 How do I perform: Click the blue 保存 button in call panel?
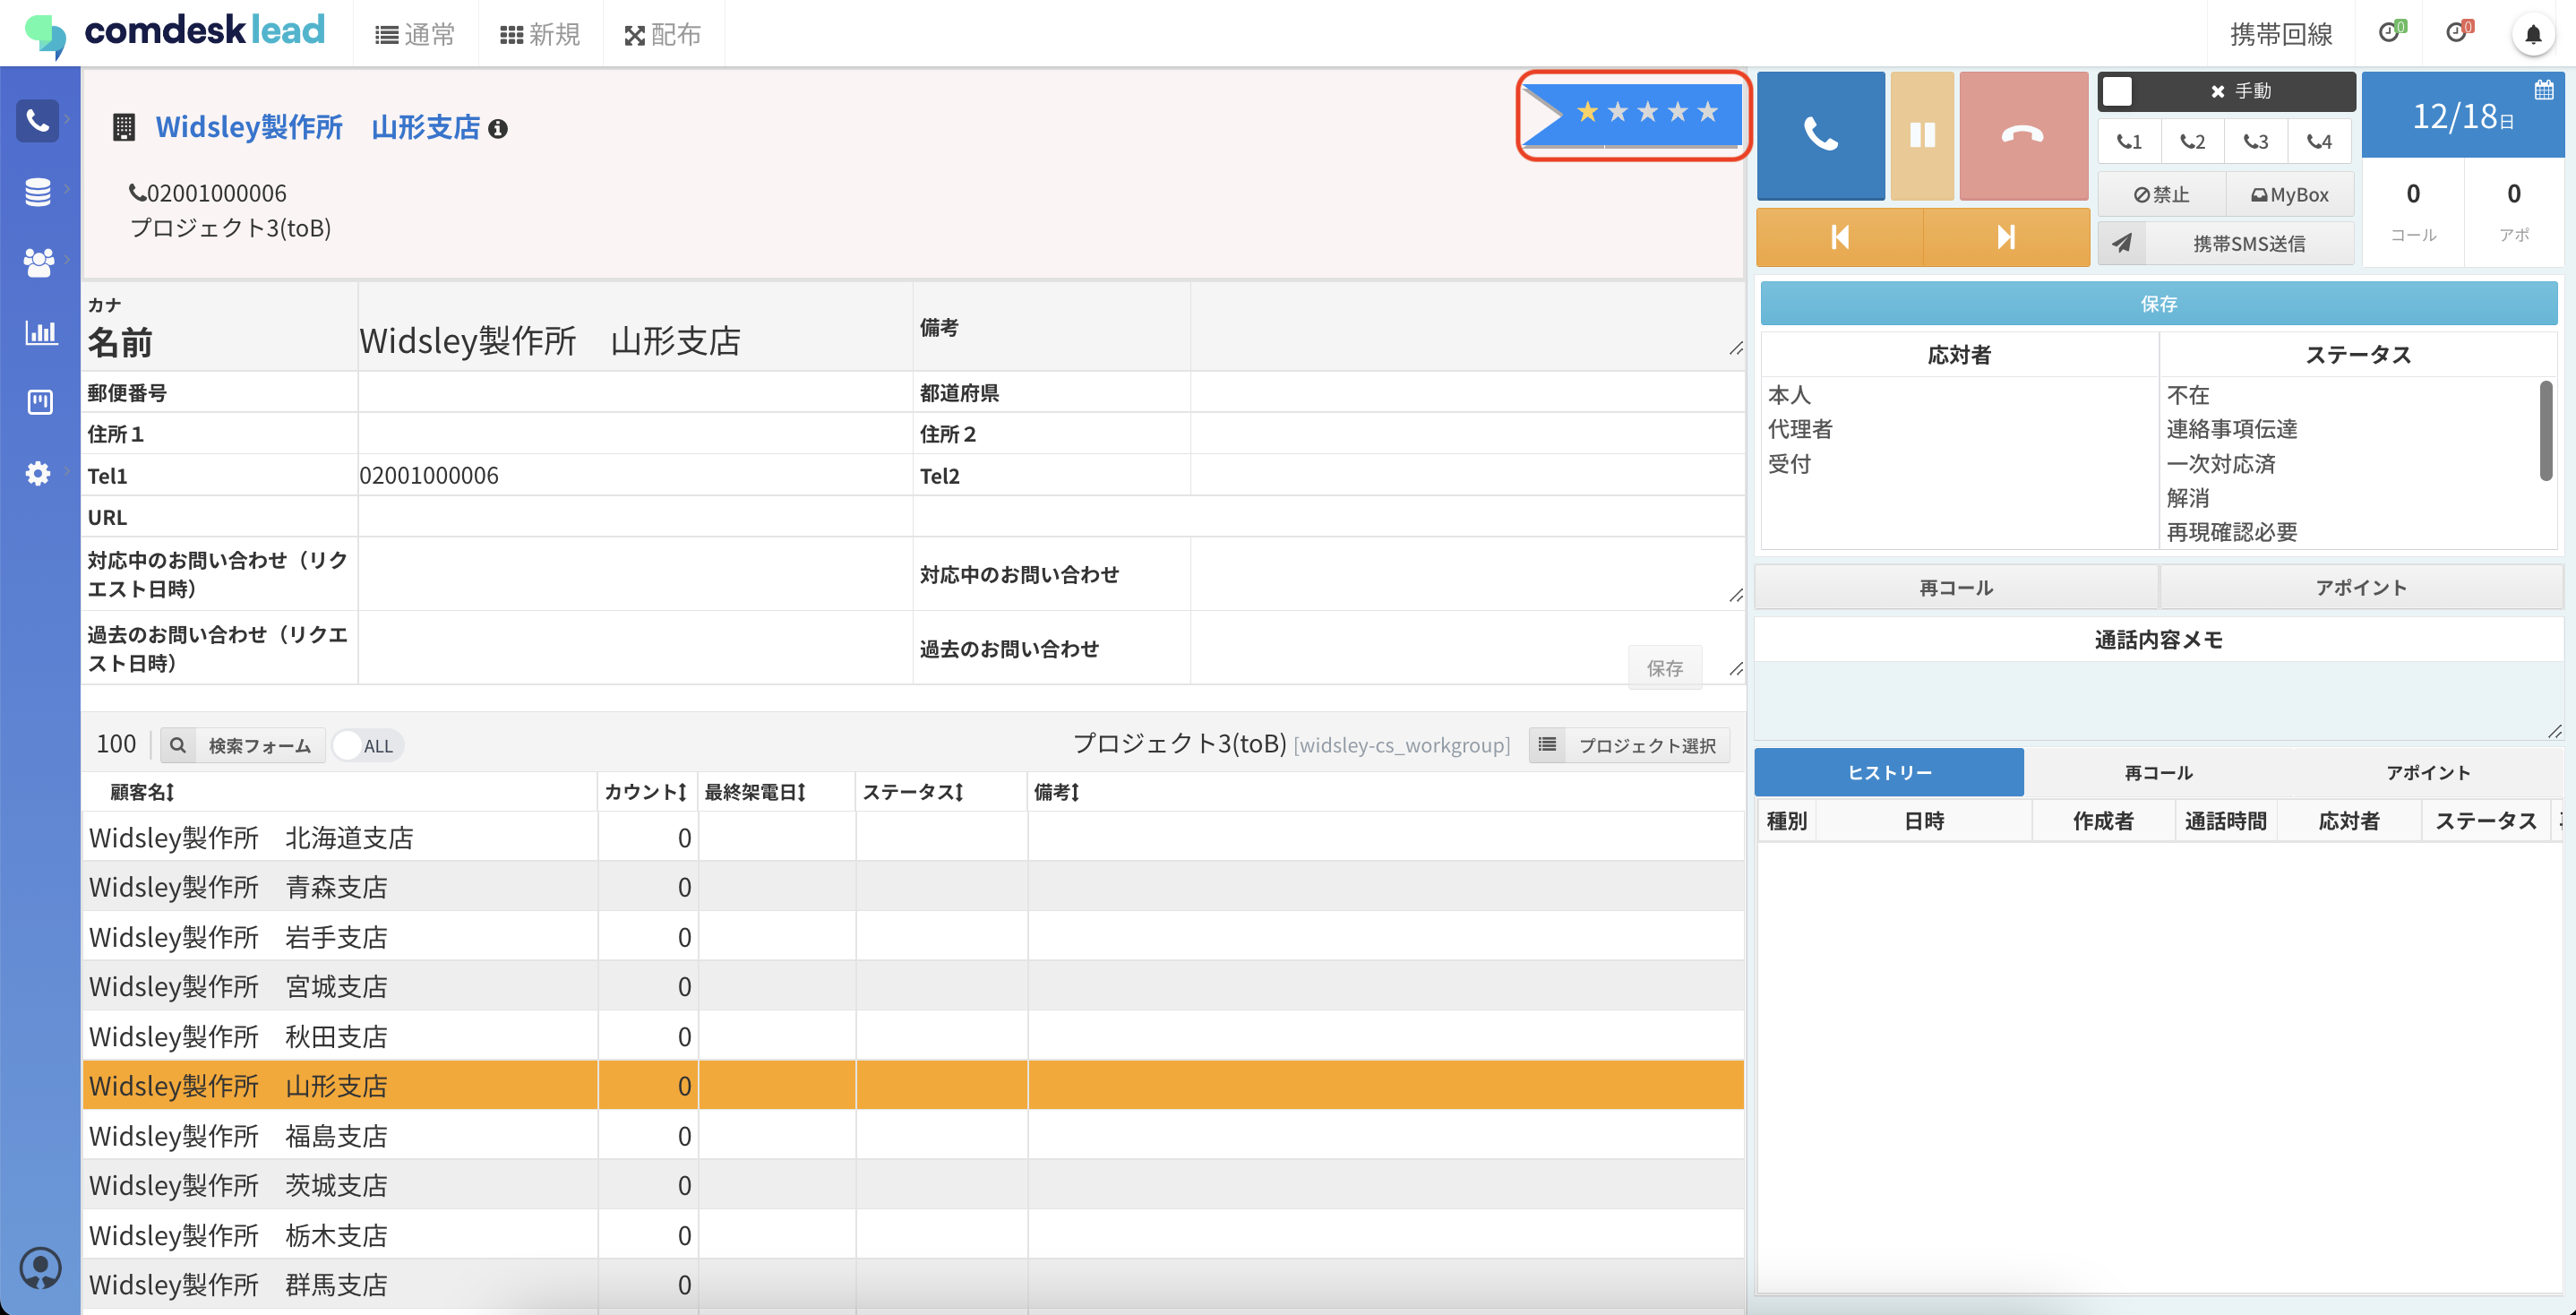[x=2158, y=304]
